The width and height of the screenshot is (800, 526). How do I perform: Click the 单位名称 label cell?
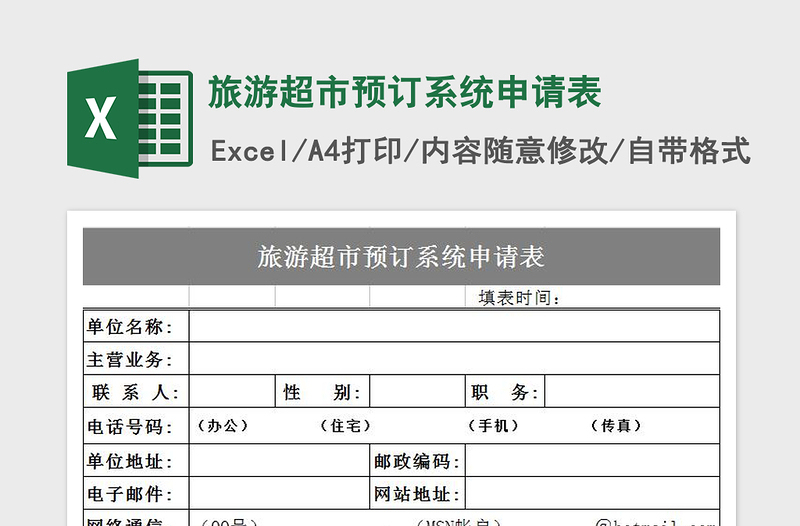[x=136, y=326]
